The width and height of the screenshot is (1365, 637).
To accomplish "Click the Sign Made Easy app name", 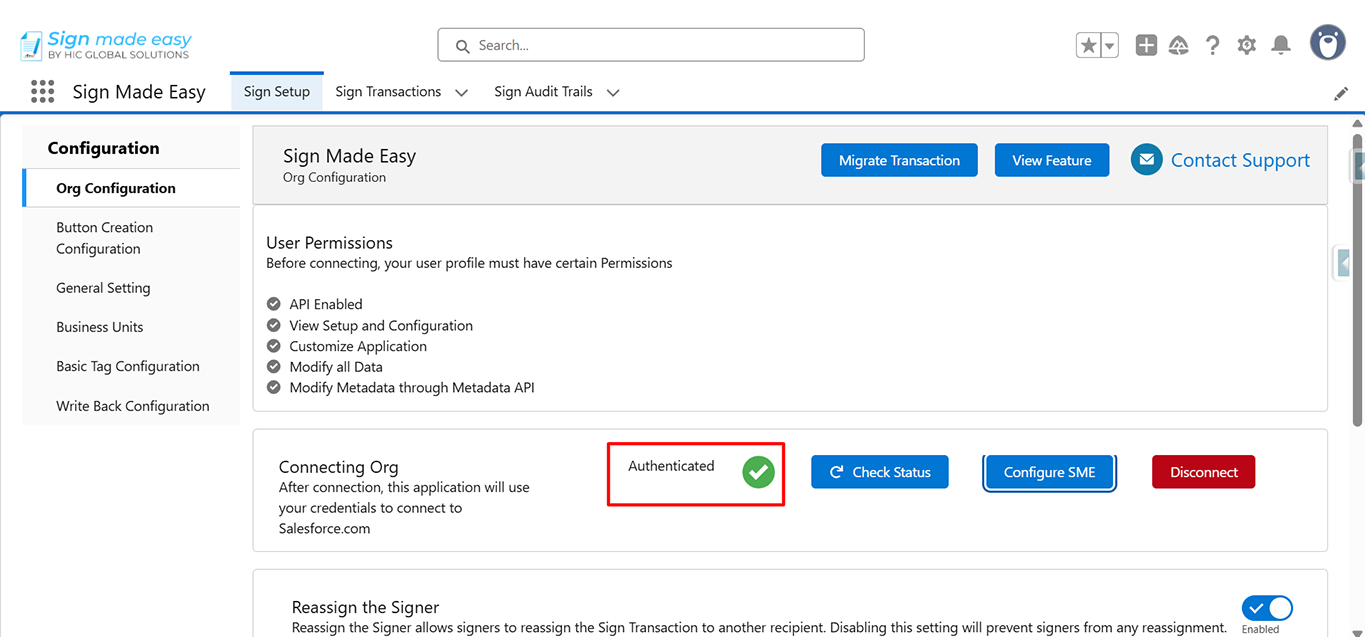I will tap(139, 92).
